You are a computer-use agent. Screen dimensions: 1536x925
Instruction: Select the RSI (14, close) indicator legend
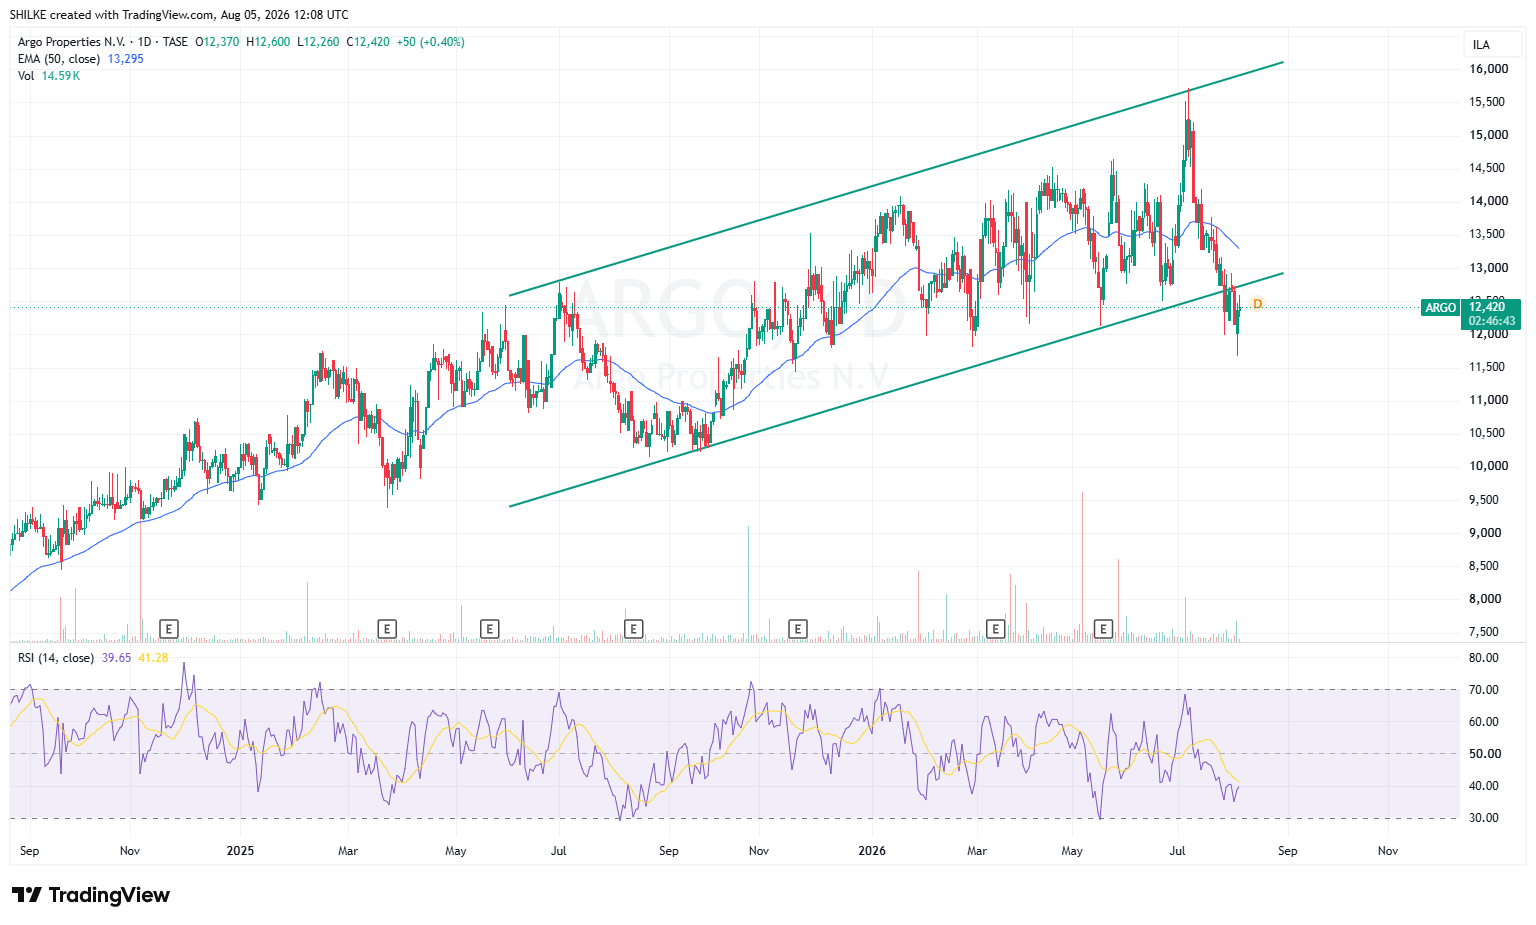tap(56, 658)
